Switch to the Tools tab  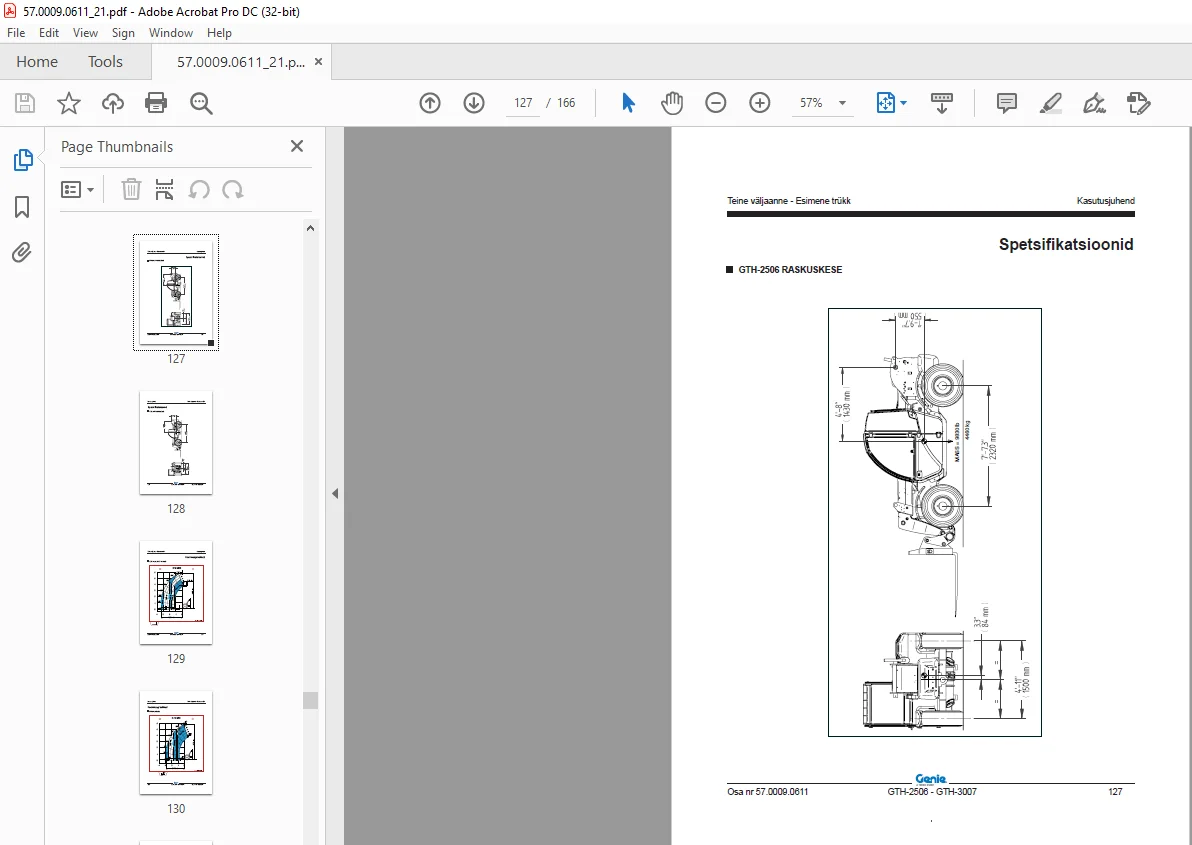(105, 62)
